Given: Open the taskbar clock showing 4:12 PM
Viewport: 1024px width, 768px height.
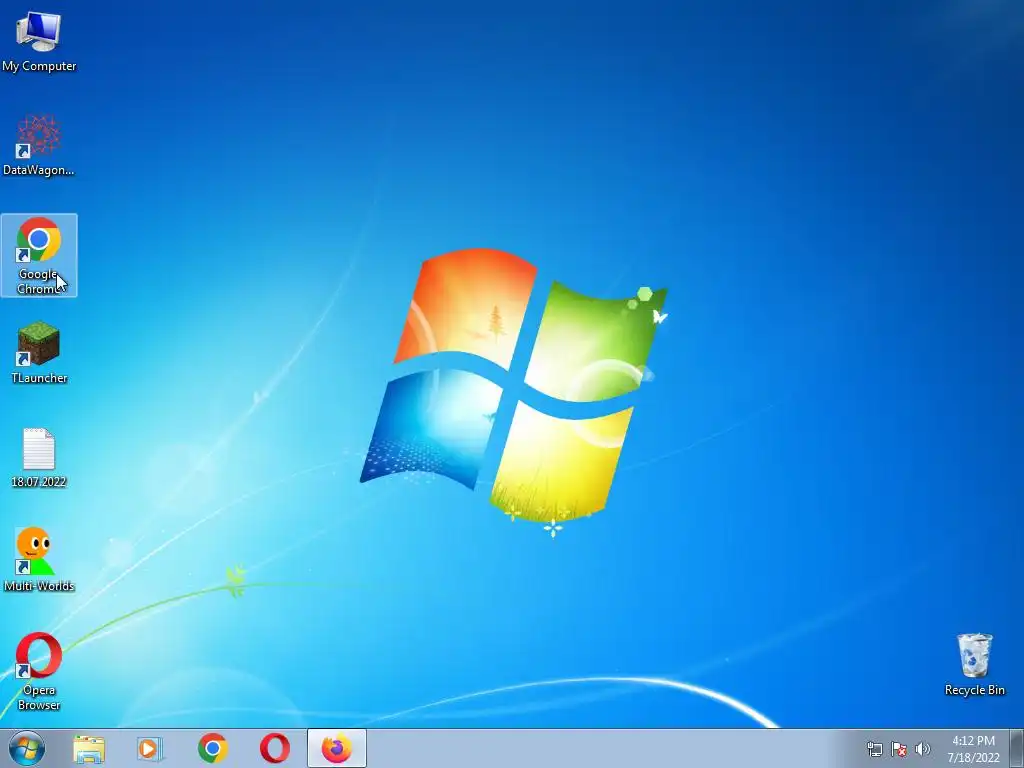Looking at the screenshot, I should [x=973, y=748].
